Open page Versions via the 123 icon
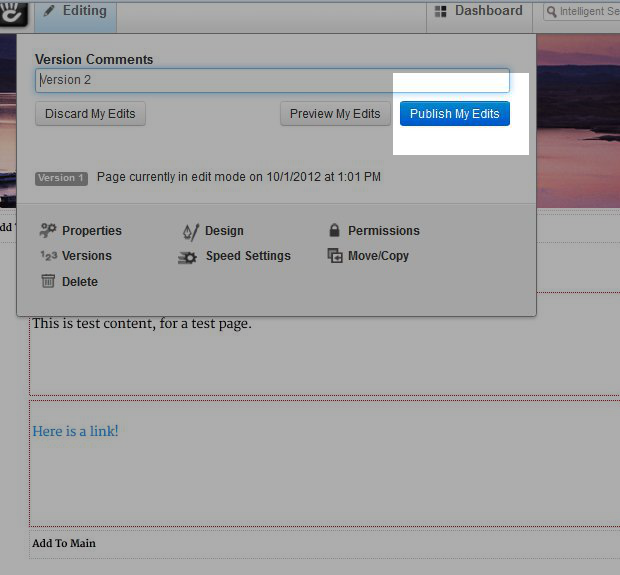The image size is (620, 575). click(48, 256)
